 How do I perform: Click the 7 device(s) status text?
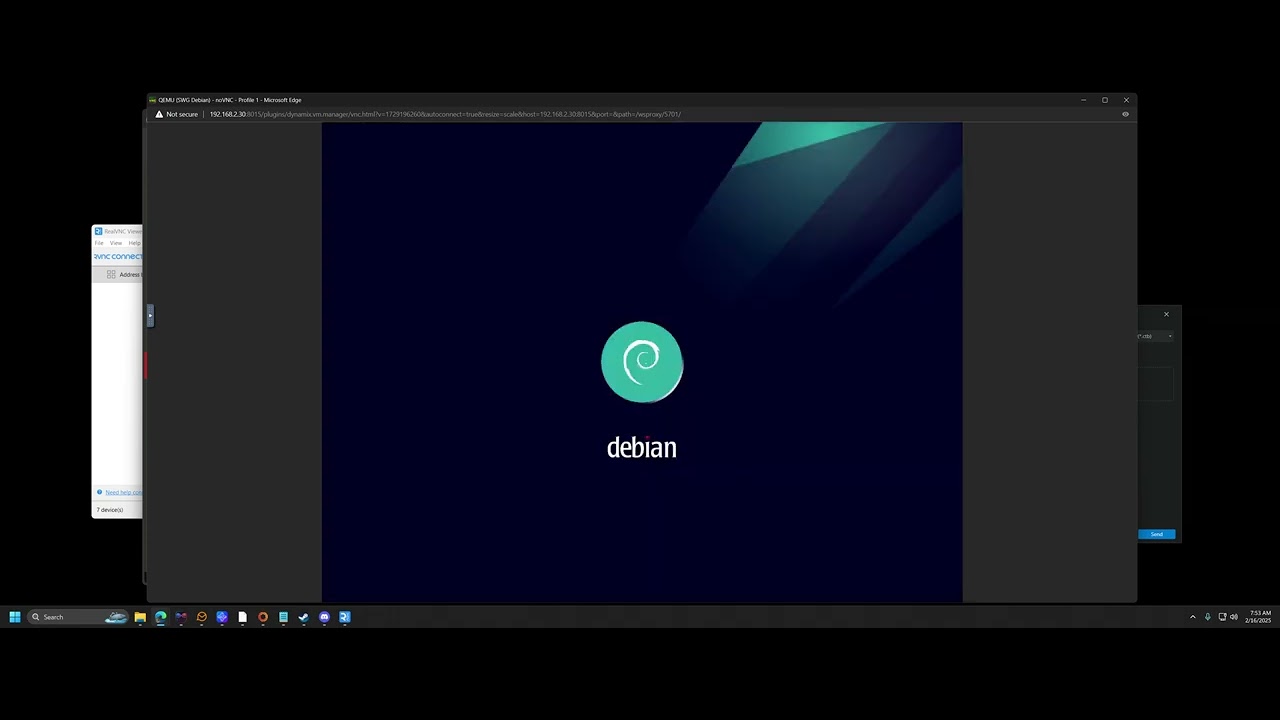(110, 510)
